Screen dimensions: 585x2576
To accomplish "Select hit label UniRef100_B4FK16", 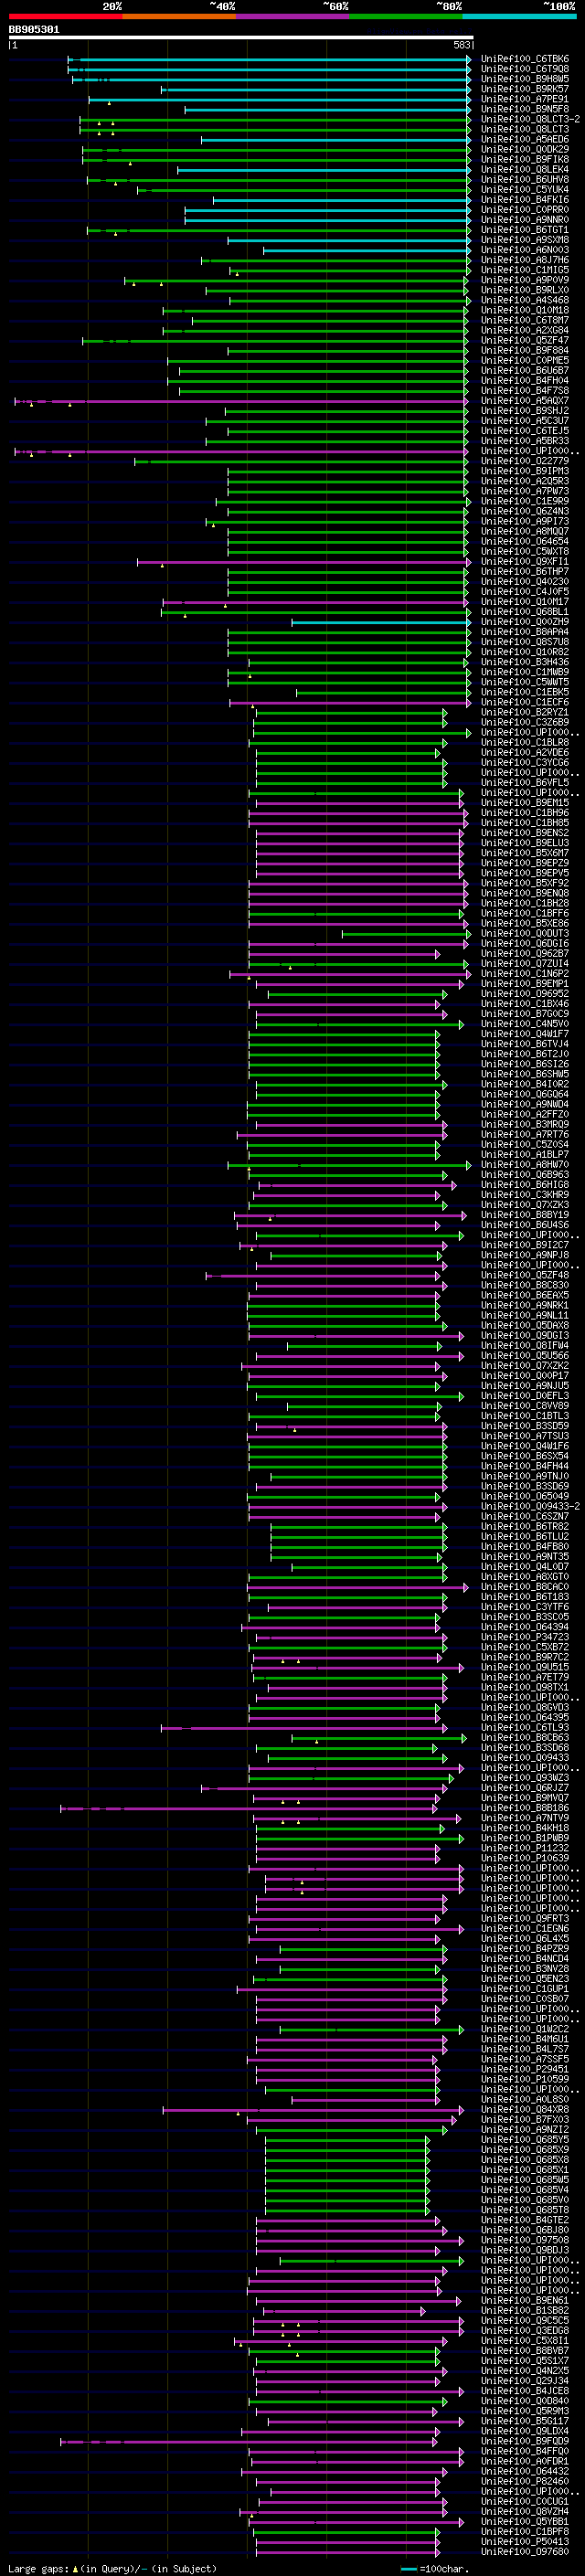I will (x=525, y=200).
